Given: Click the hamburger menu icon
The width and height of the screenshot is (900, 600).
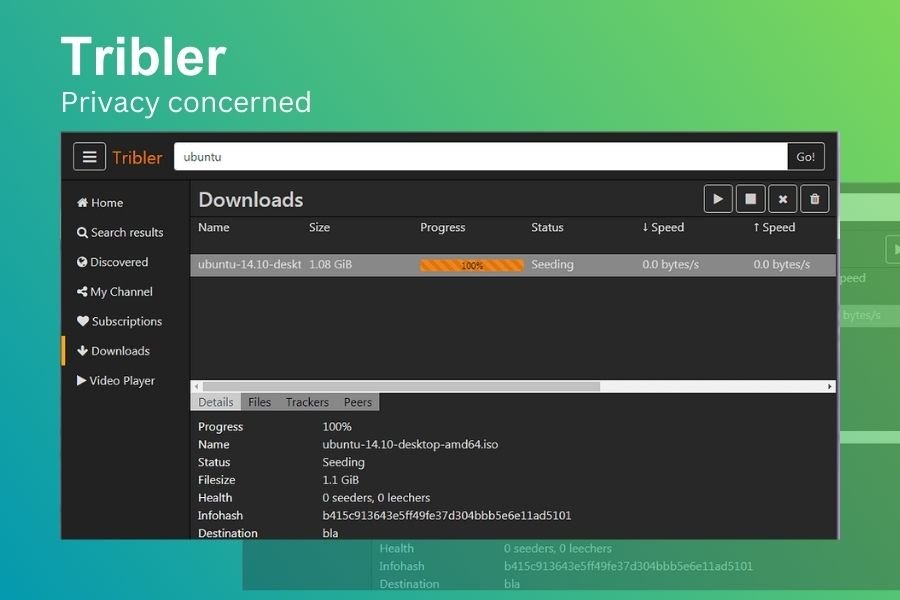Looking at the screenshot, I should pyautogui.click(x=89, y=157).
